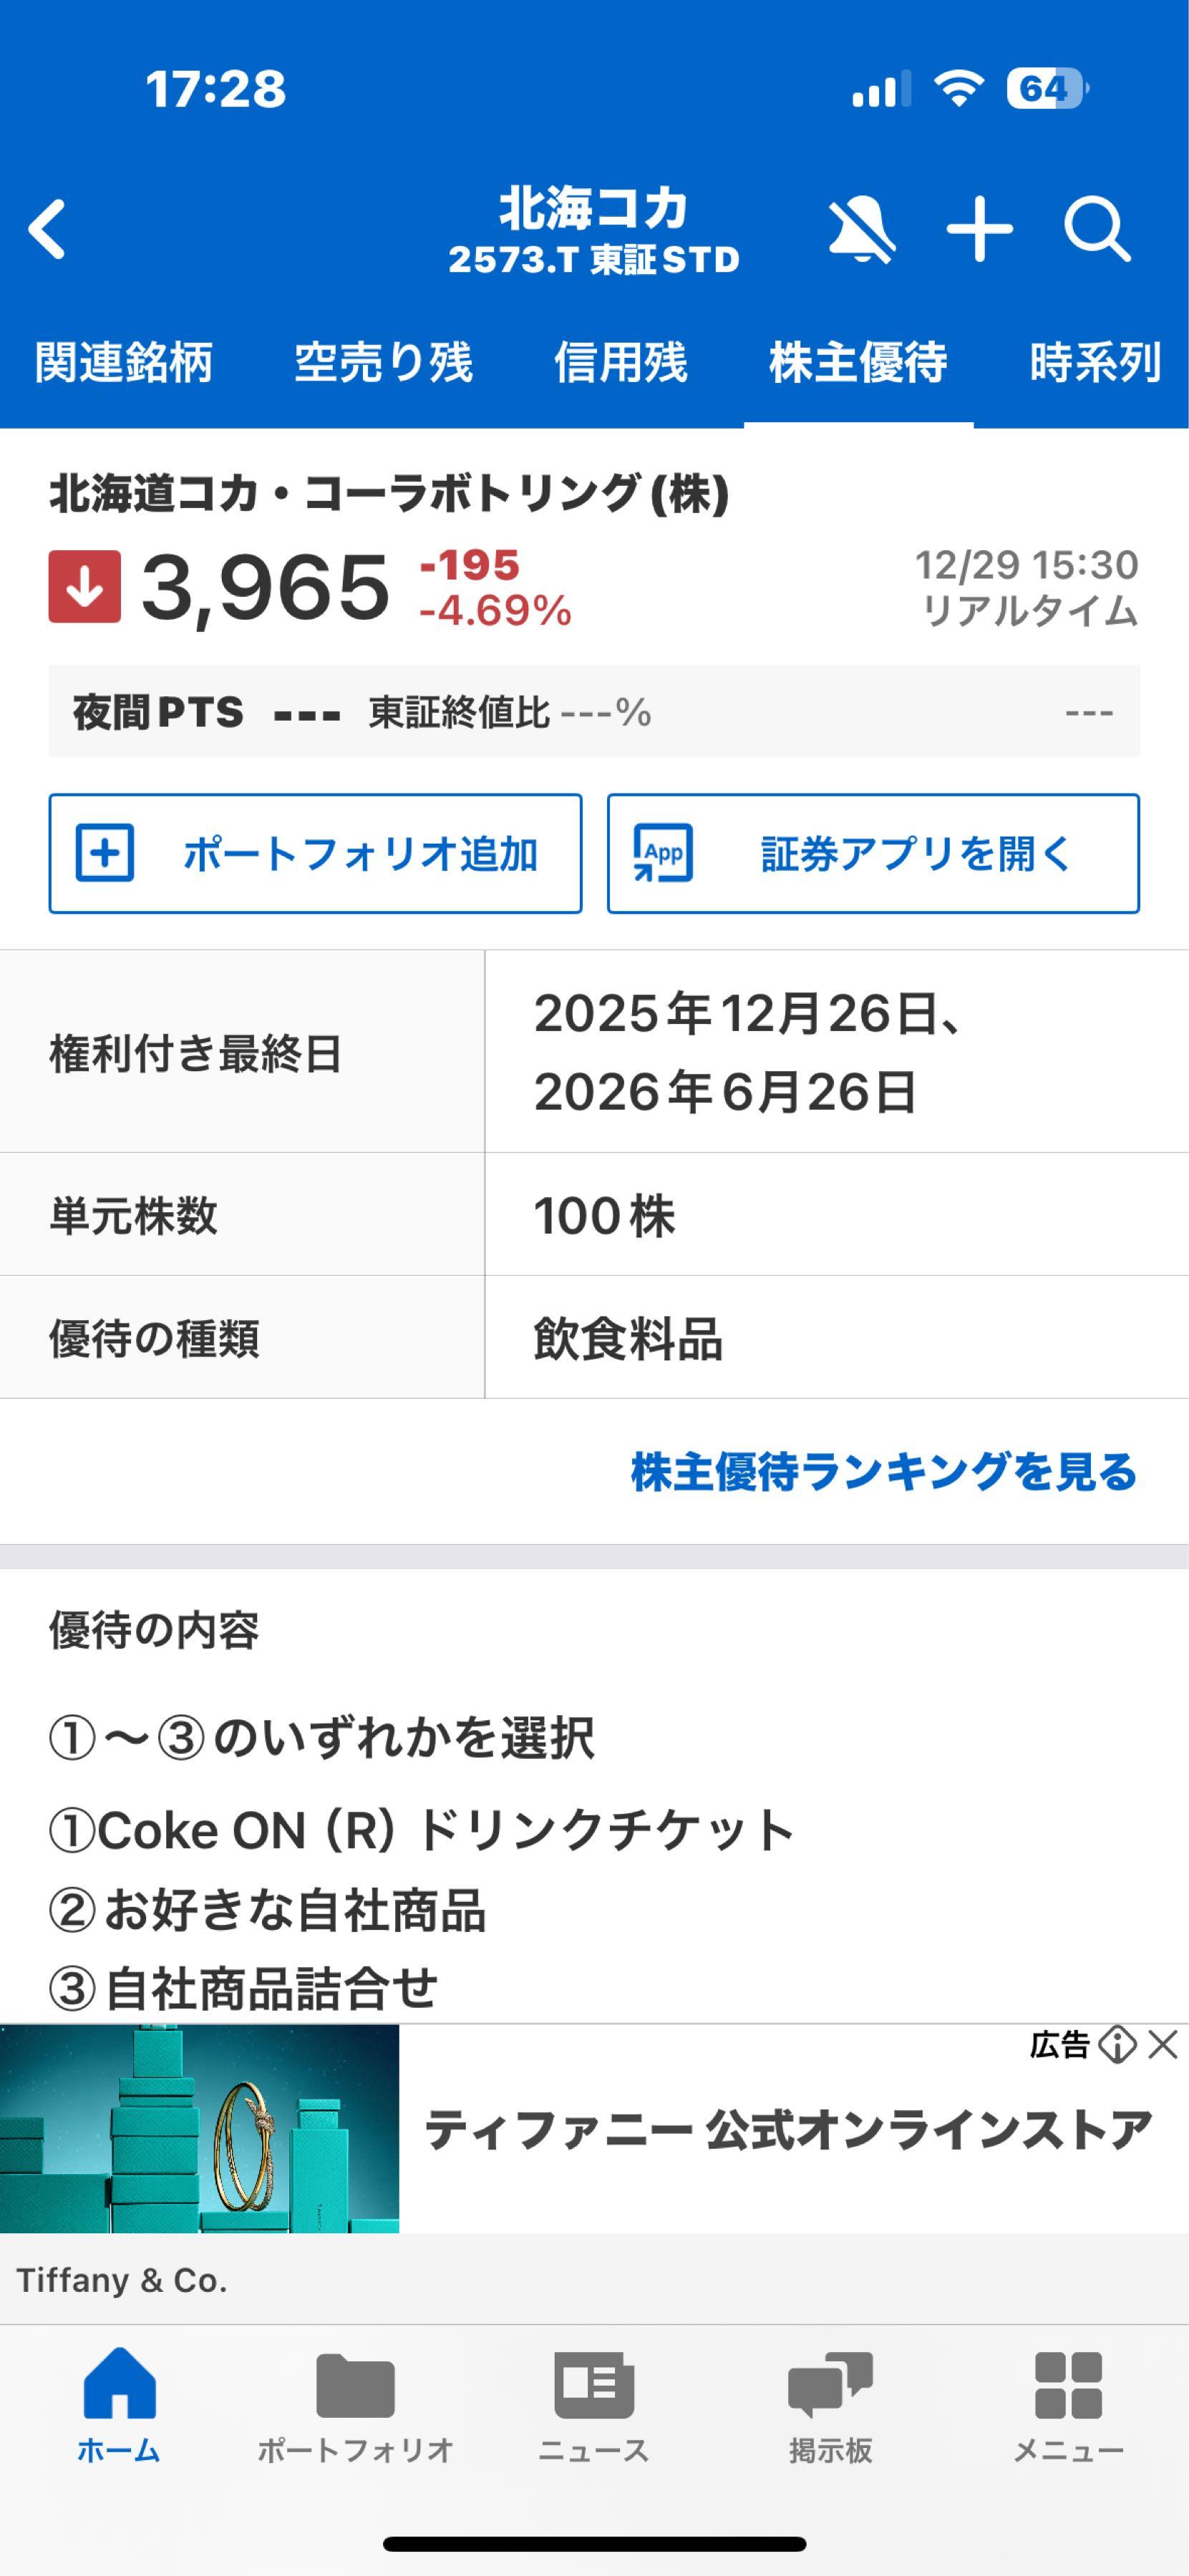The image size is (1189, 2576).
Task: Close the Tiffany advertisement
Action: pyautogui.click(x=1163, y=2045)
